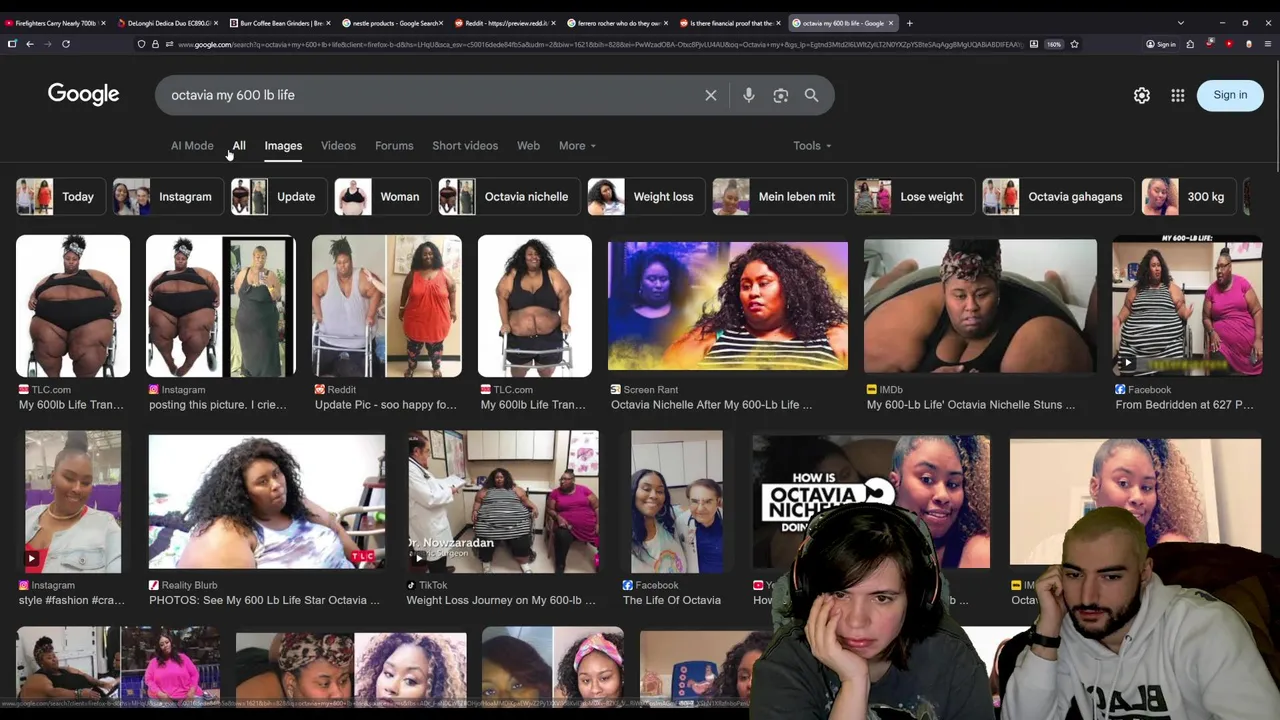The width and height of the screenshot is (1280, 720).
Task: Select the 300 kg filter chip
Action: [x=1189, y=197]
